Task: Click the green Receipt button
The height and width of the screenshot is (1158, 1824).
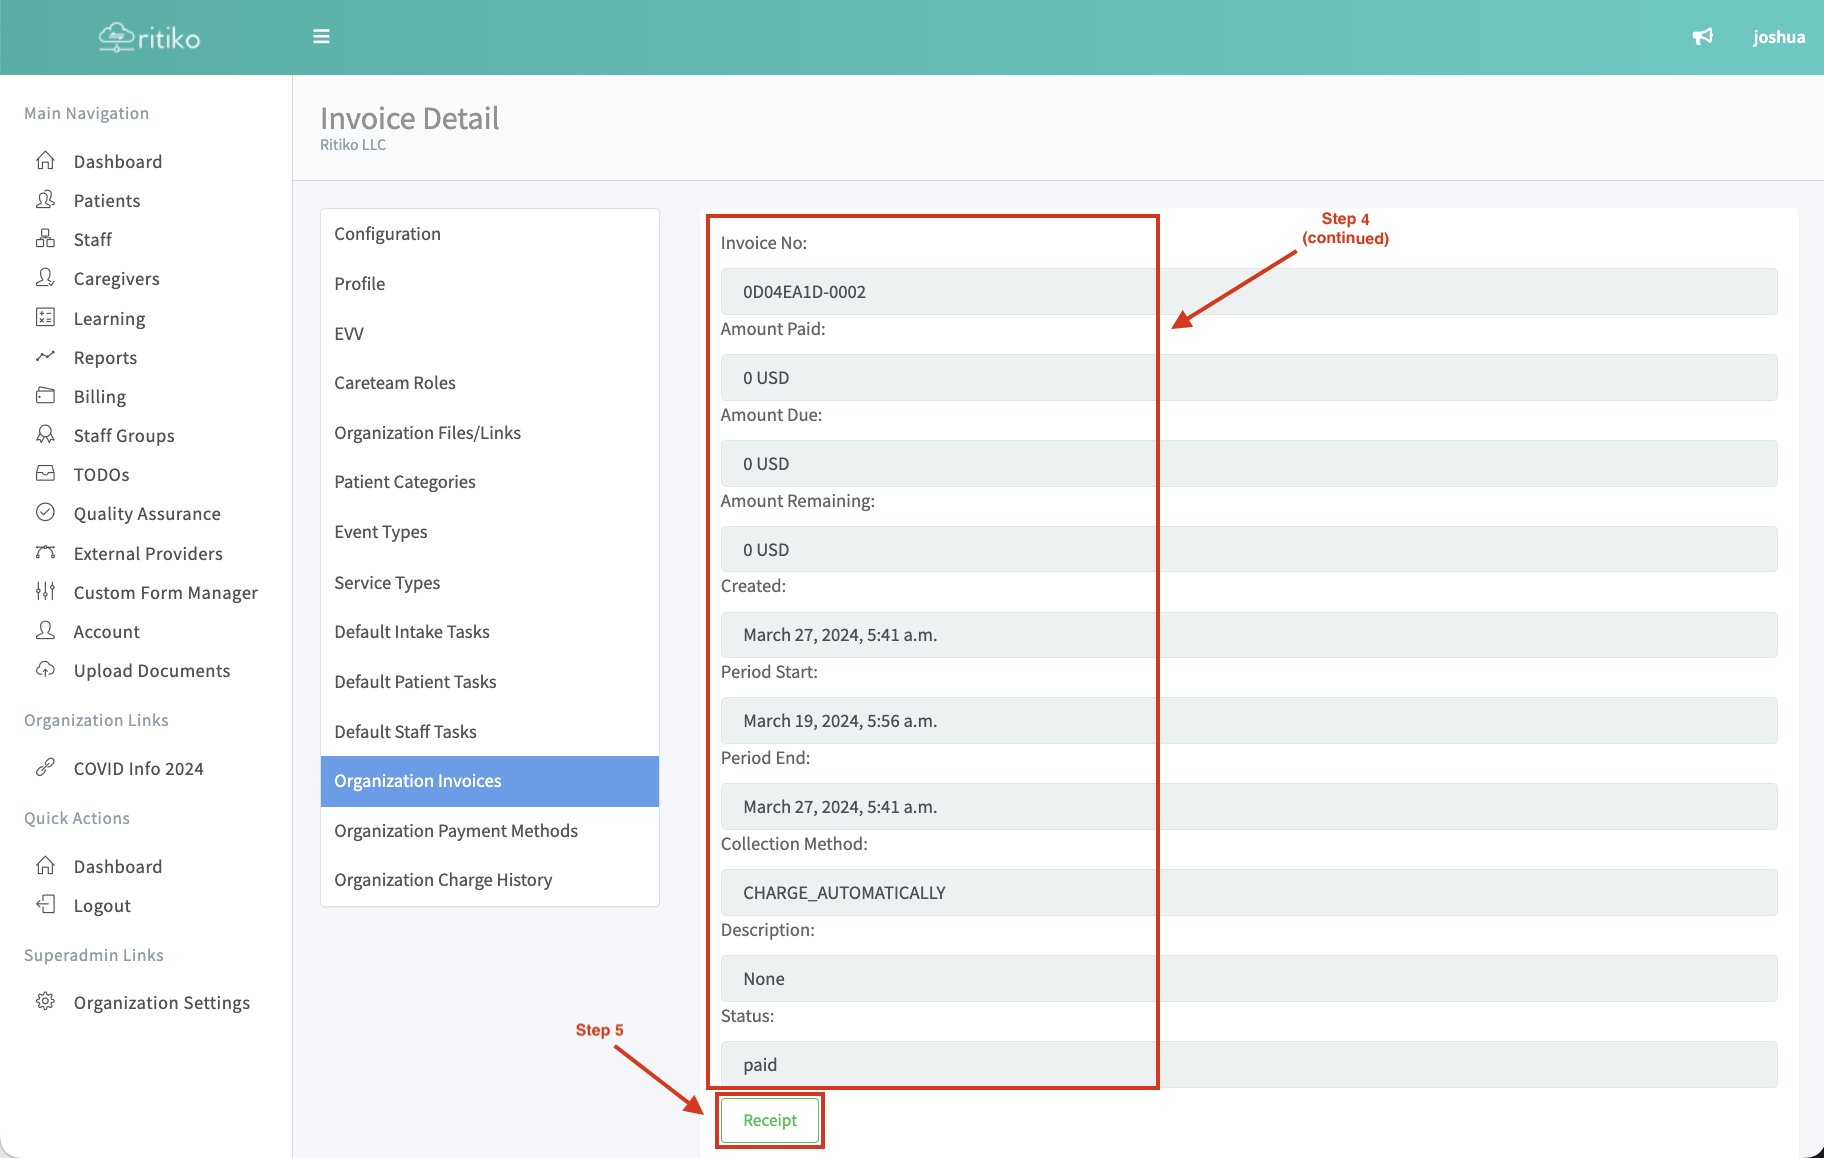Action: click(770, 1121)
